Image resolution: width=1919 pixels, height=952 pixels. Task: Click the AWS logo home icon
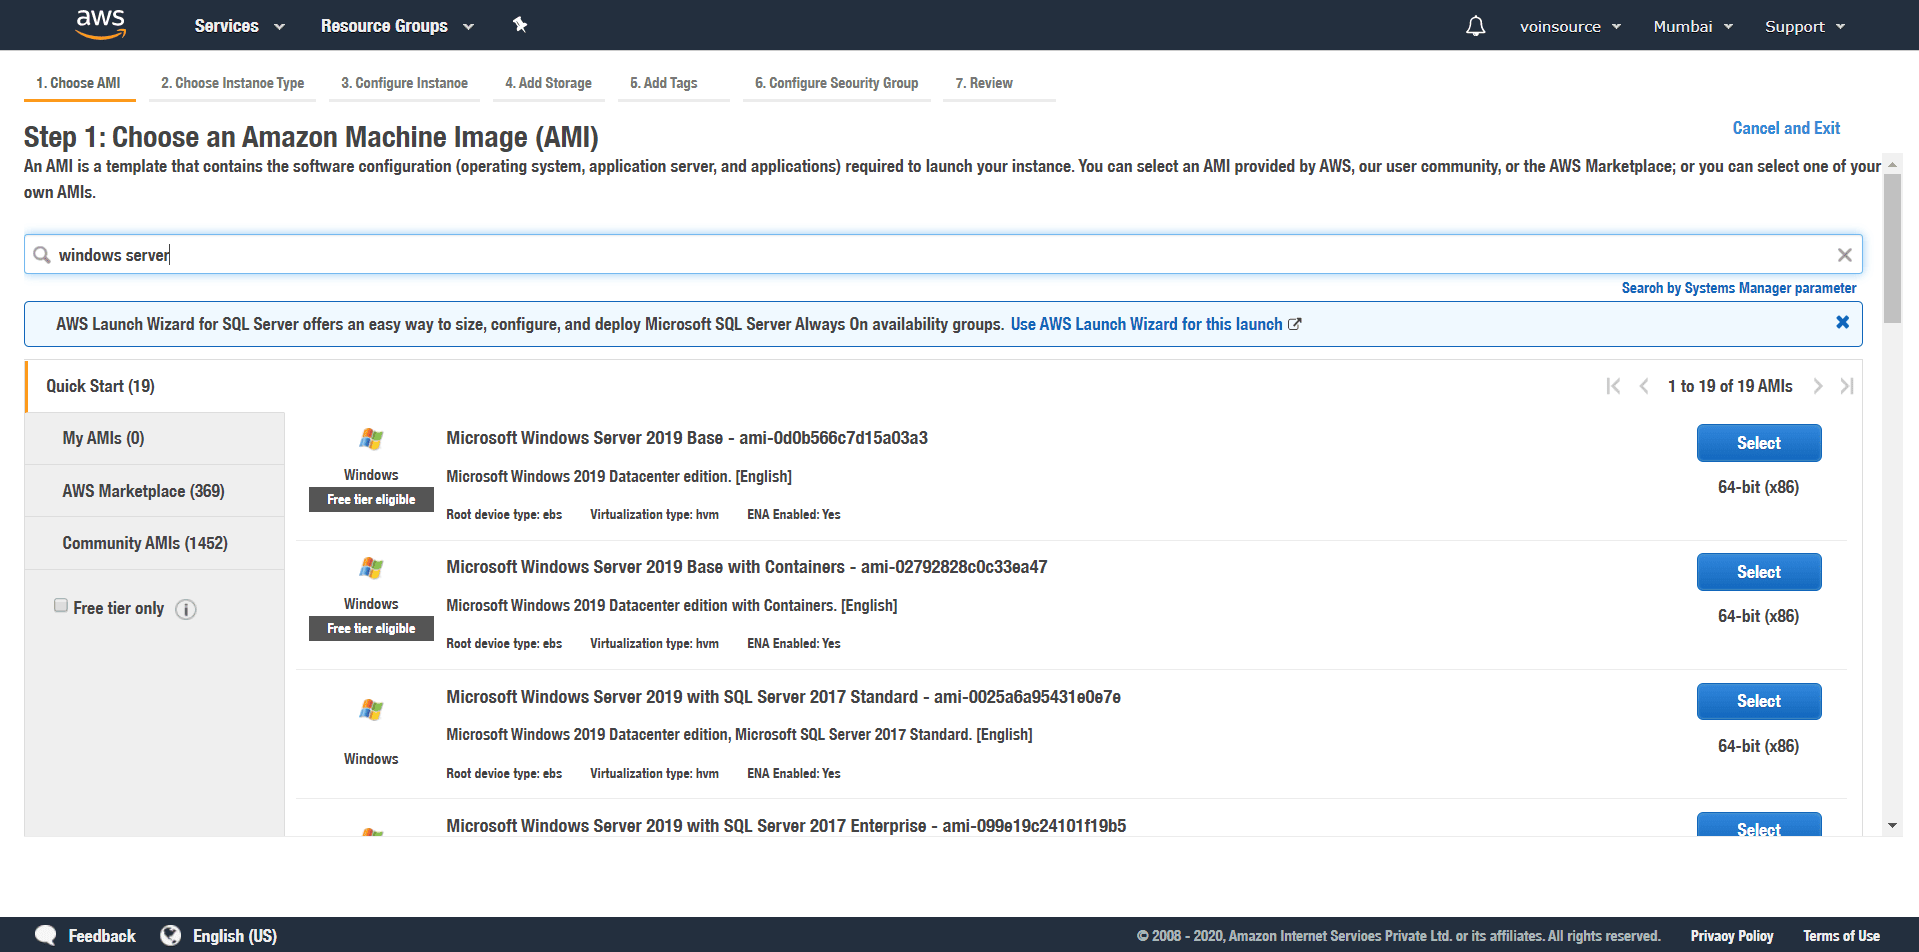tap(101, 24)
